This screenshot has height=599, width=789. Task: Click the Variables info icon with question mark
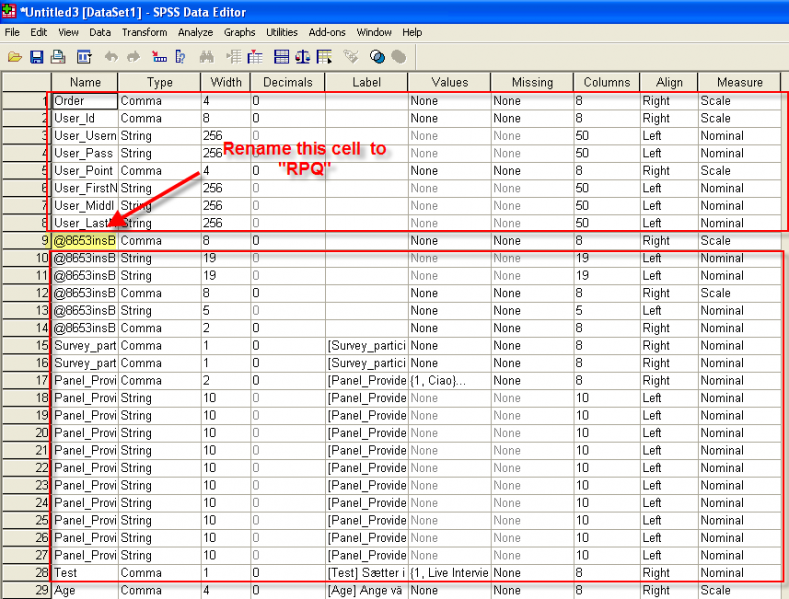180,57
